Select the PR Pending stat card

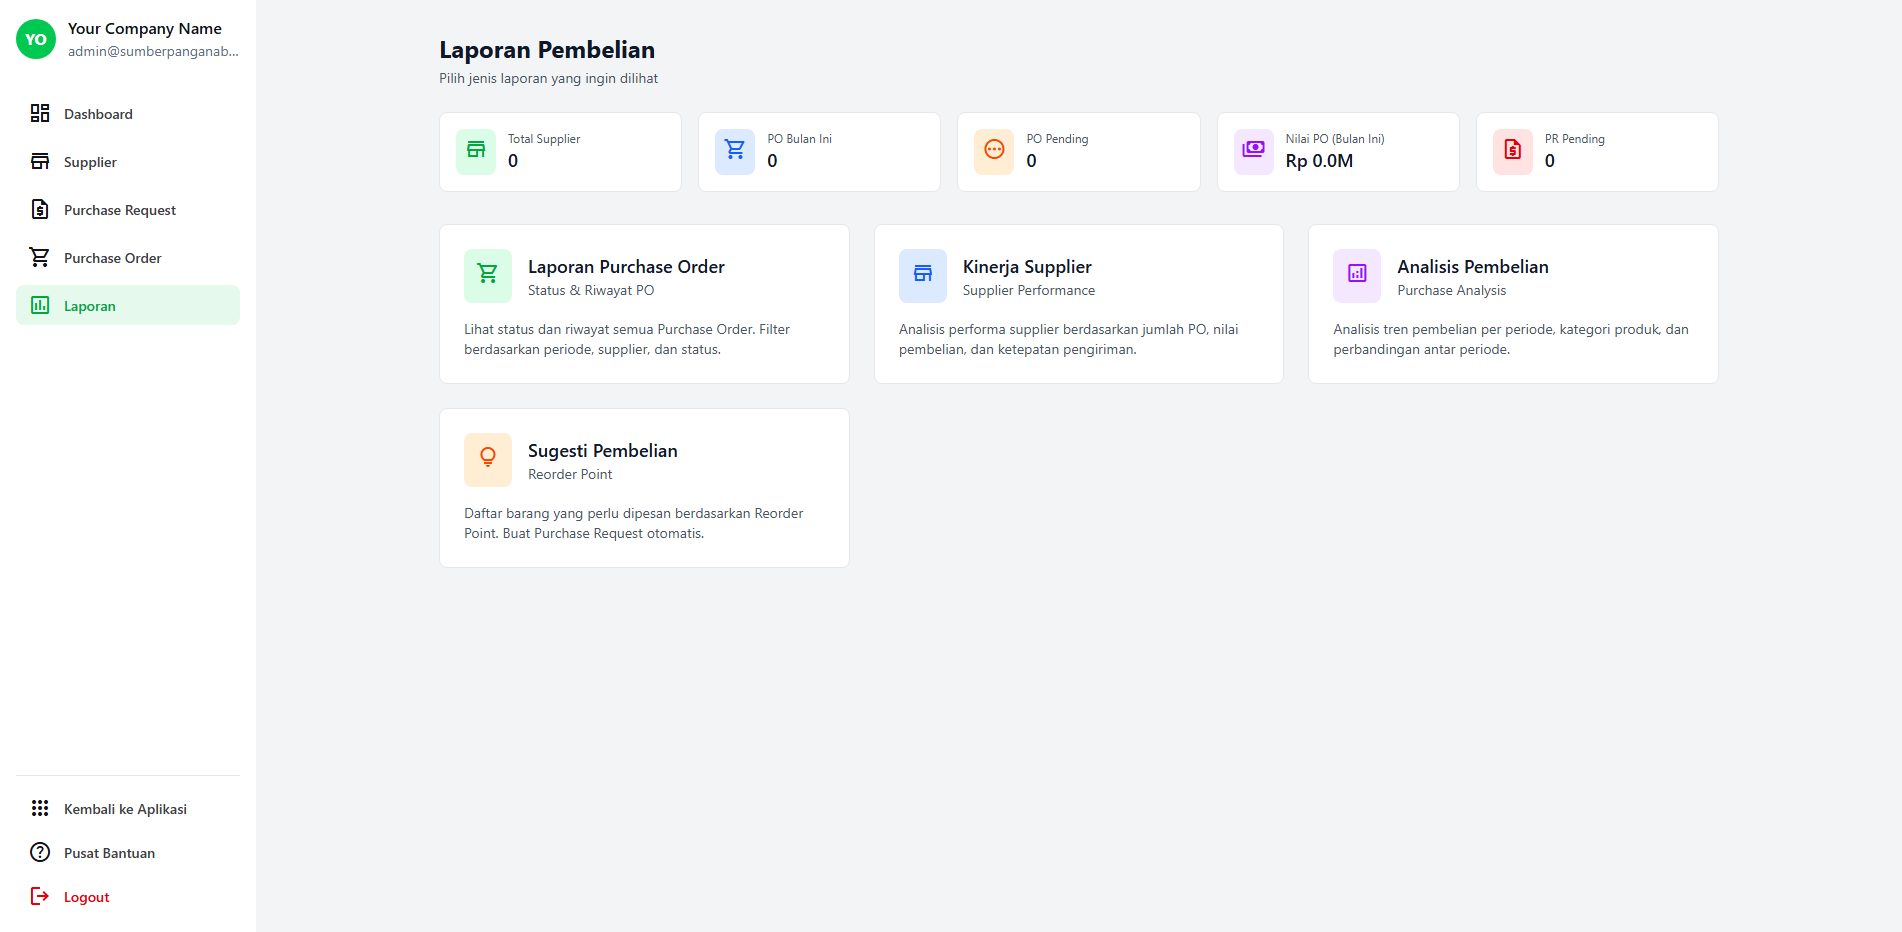click(1597, 152)
